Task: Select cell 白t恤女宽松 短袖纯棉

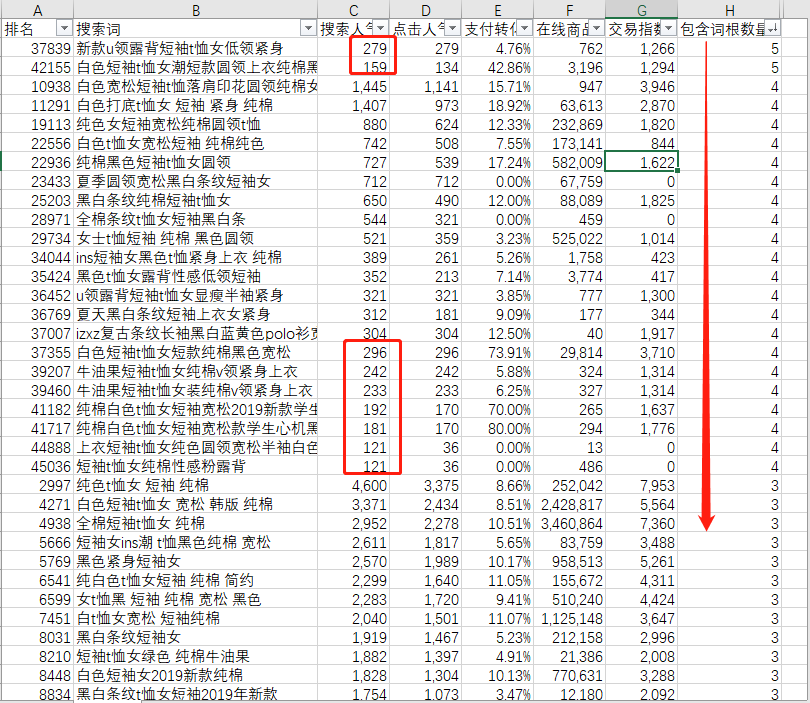Action: pos(195,618)
